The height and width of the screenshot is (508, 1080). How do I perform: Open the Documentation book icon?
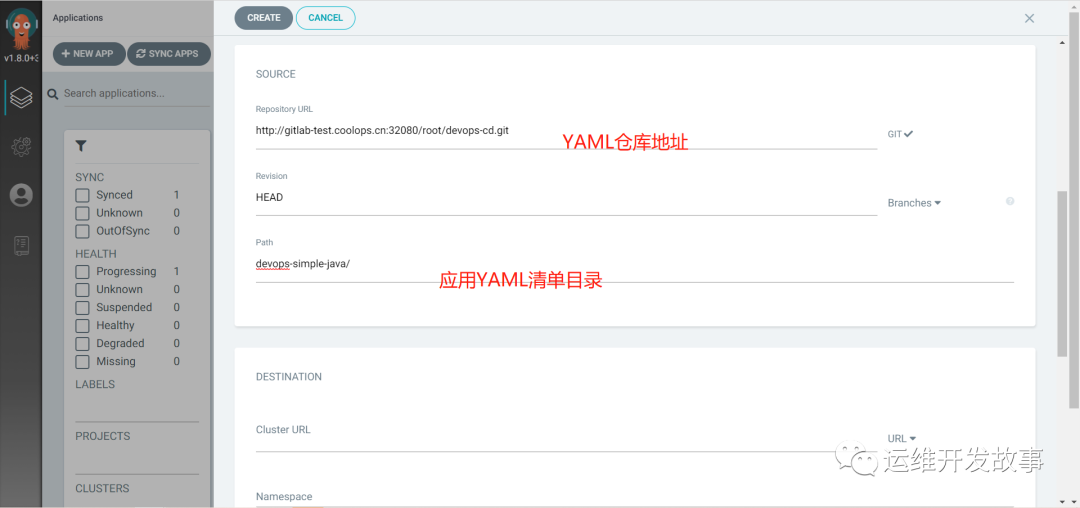tap(21, 246)
